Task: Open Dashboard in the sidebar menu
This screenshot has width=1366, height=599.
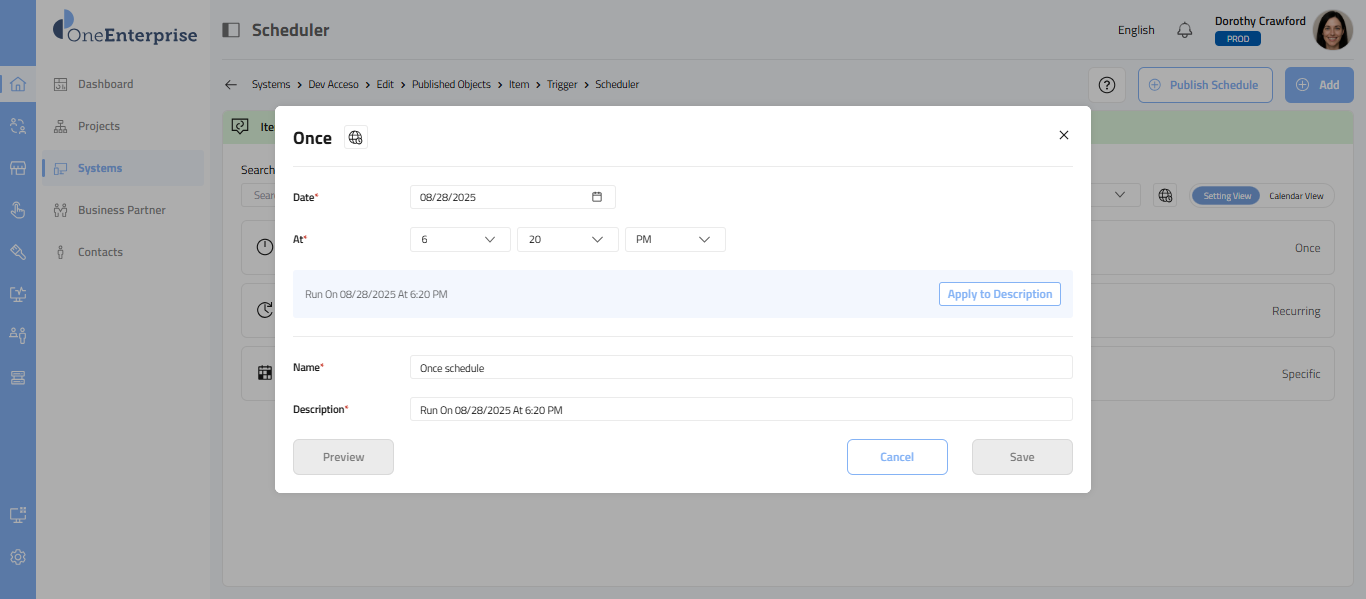Action: pyautogui.click(x=105, y=84)
